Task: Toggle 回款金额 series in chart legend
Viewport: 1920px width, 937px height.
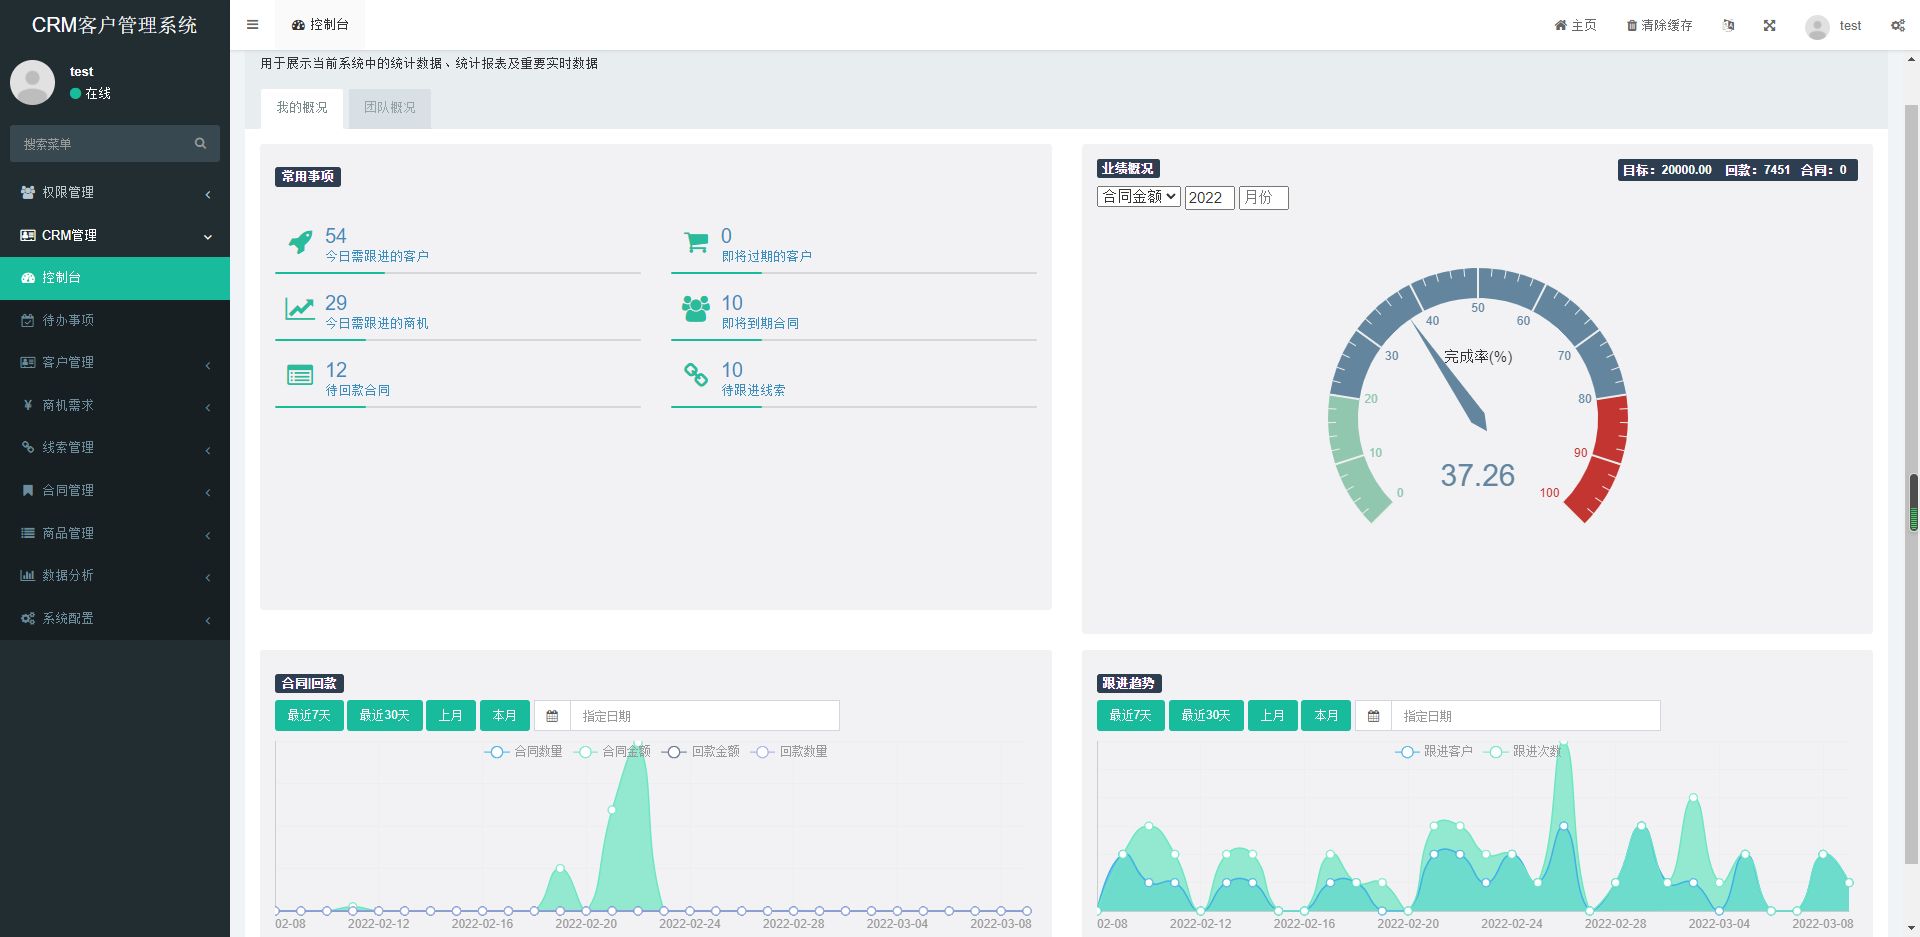Action: point(701,752)
